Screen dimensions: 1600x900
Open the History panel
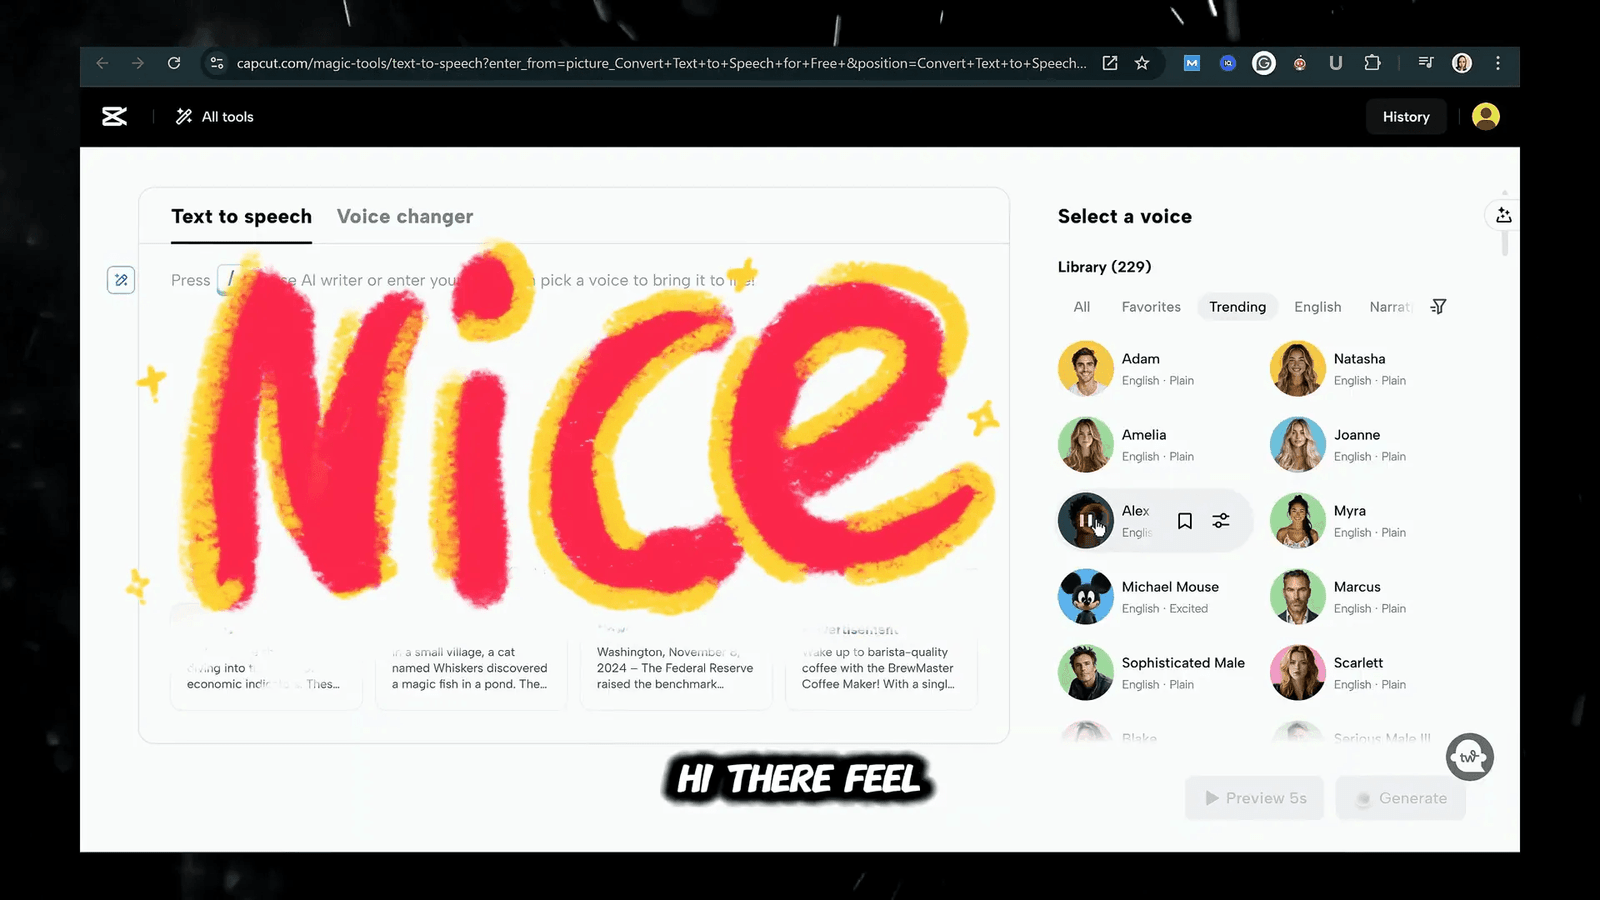point(1406,117)
